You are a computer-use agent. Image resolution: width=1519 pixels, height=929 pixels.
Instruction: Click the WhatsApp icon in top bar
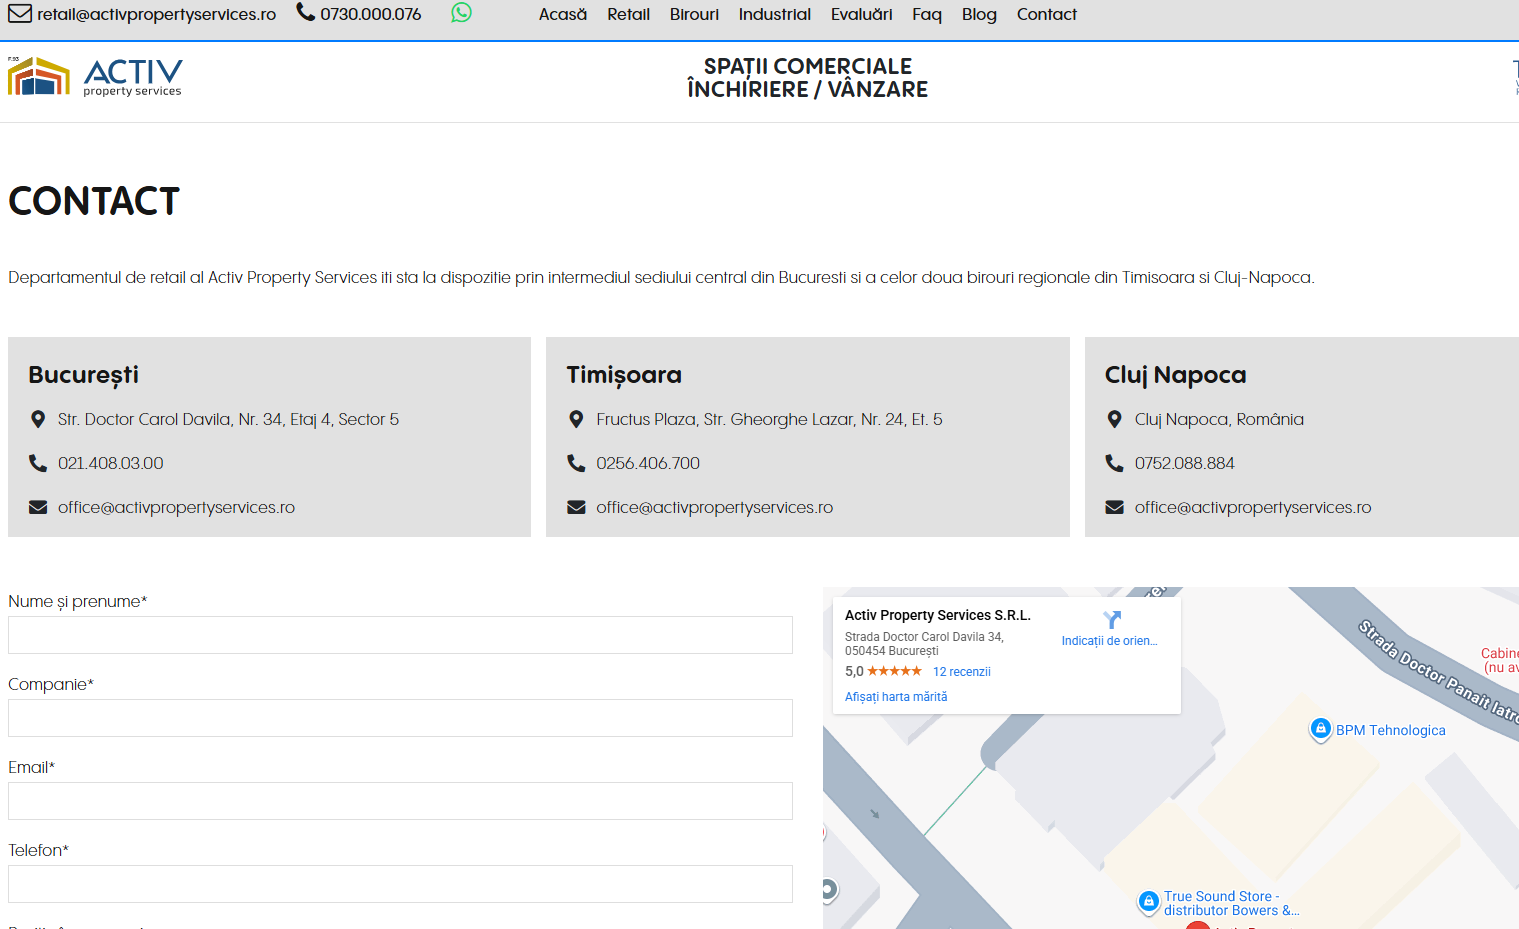(x=461, y=13)
